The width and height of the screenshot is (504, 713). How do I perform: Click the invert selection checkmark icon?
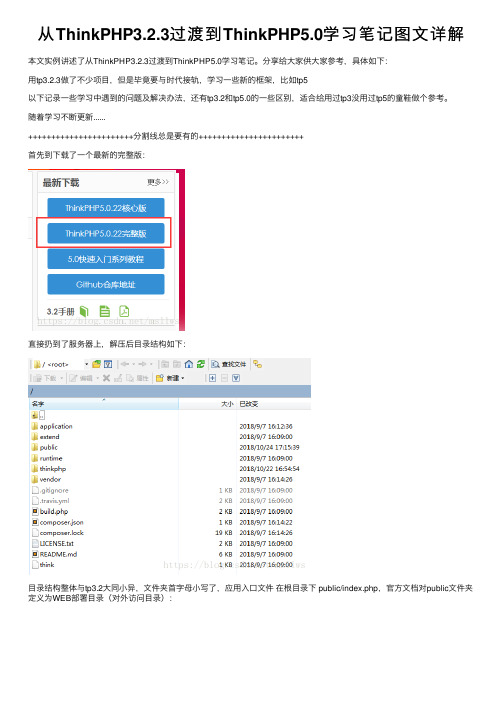236,378
